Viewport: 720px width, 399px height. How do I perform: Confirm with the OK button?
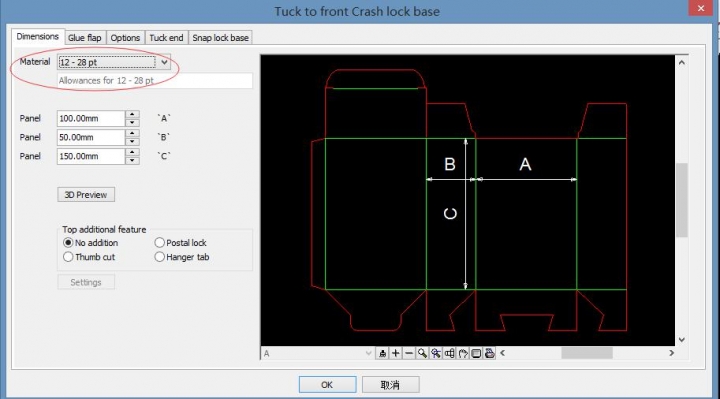[x=327, y=385]
